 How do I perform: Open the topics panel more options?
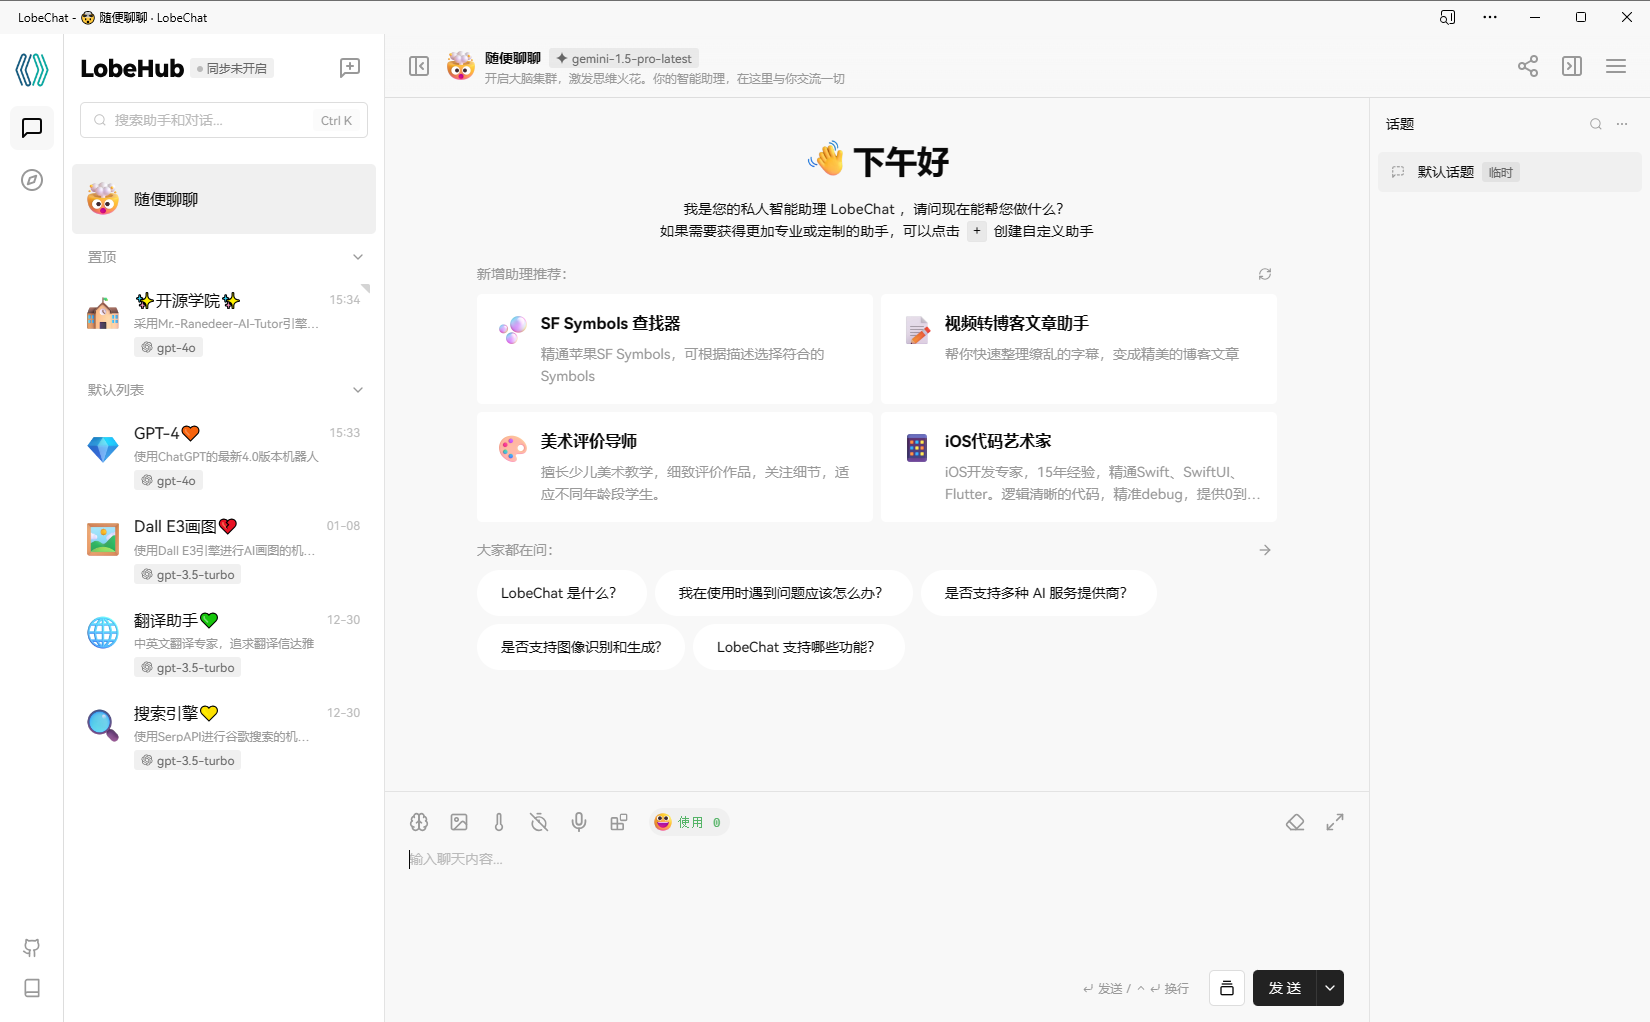pos(1622,124)
